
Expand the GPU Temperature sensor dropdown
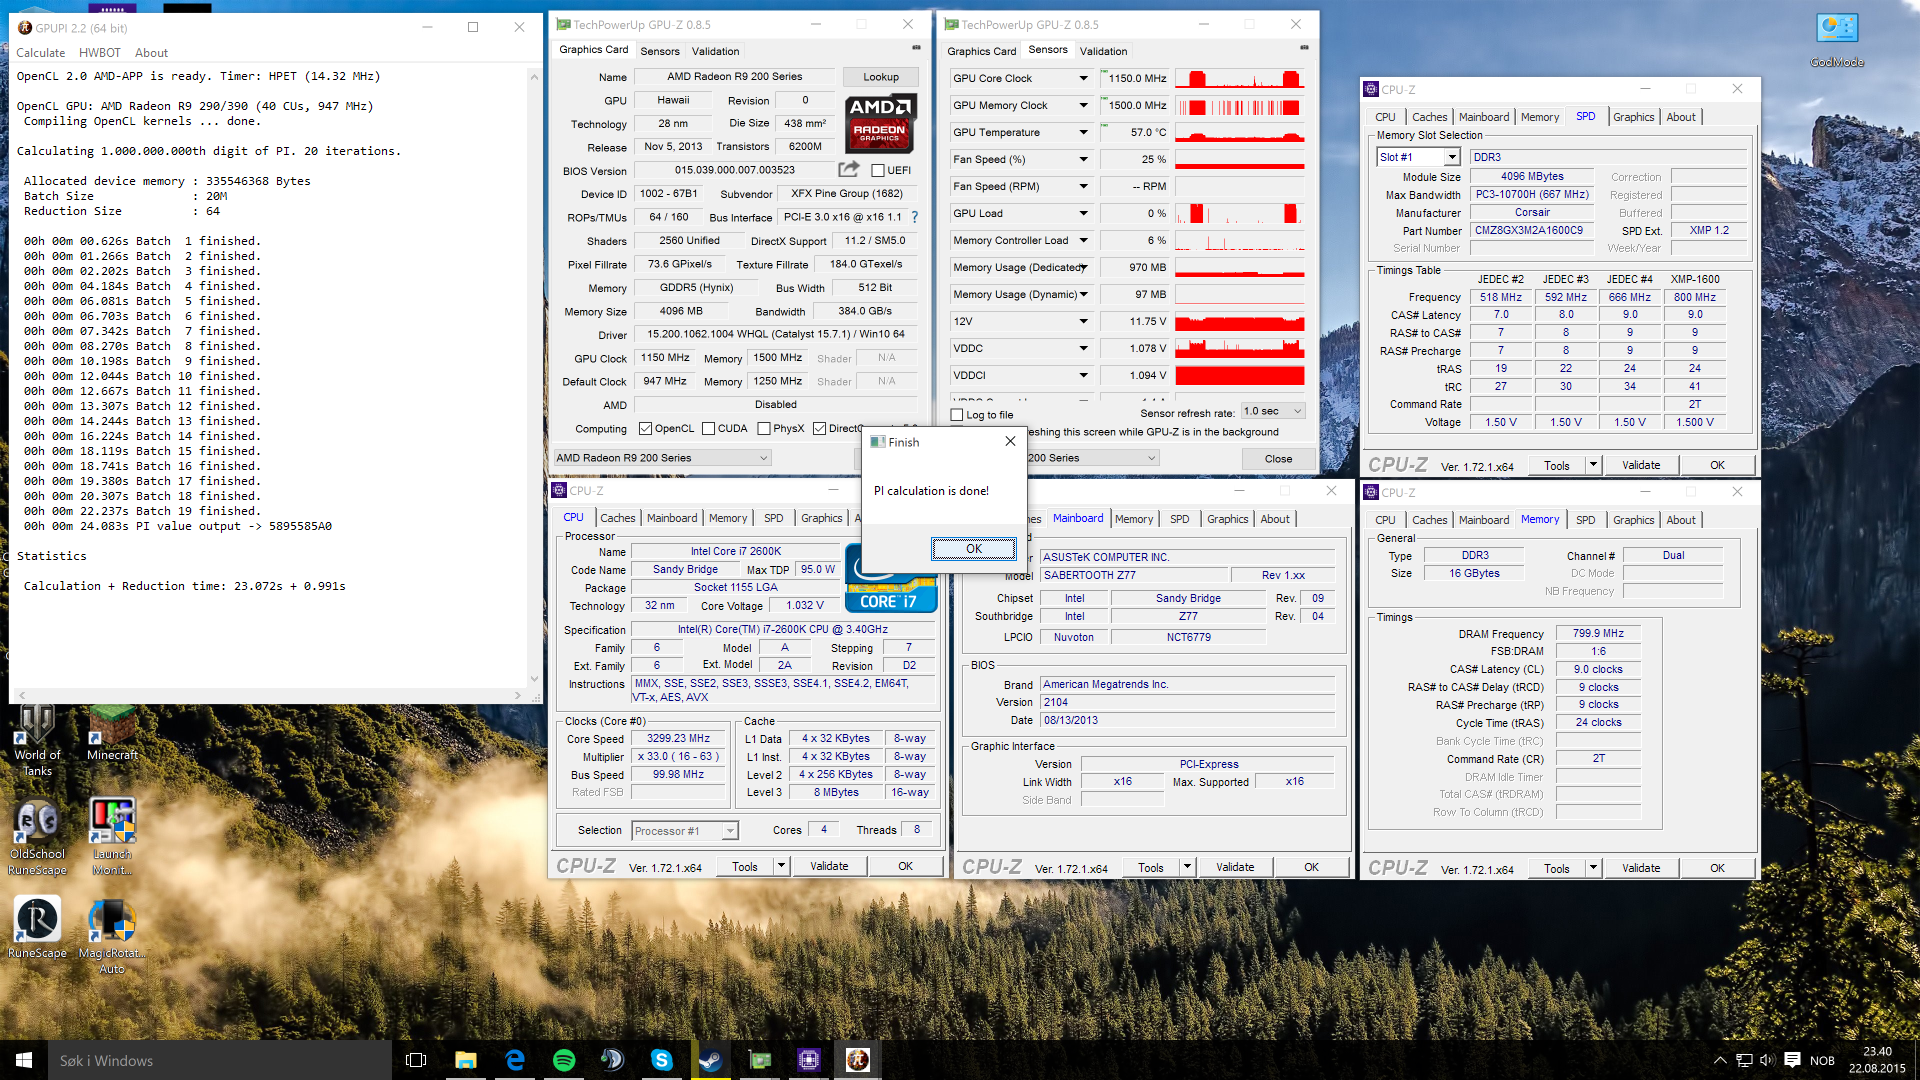1083,132
